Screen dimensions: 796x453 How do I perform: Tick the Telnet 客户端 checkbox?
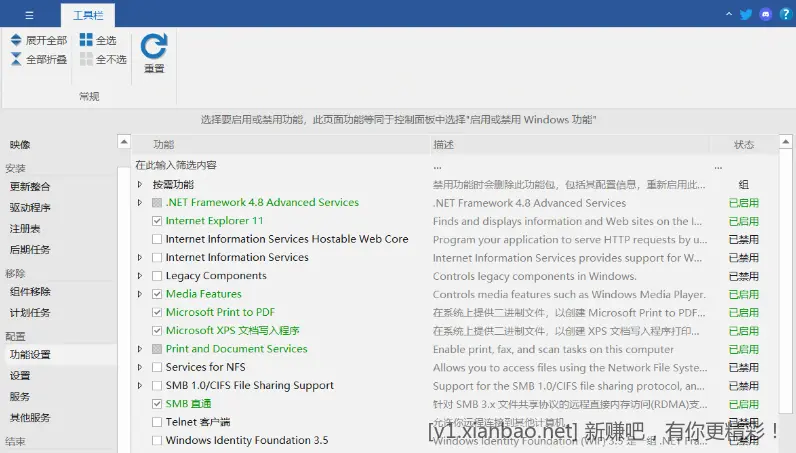click(x=157, y=422)
